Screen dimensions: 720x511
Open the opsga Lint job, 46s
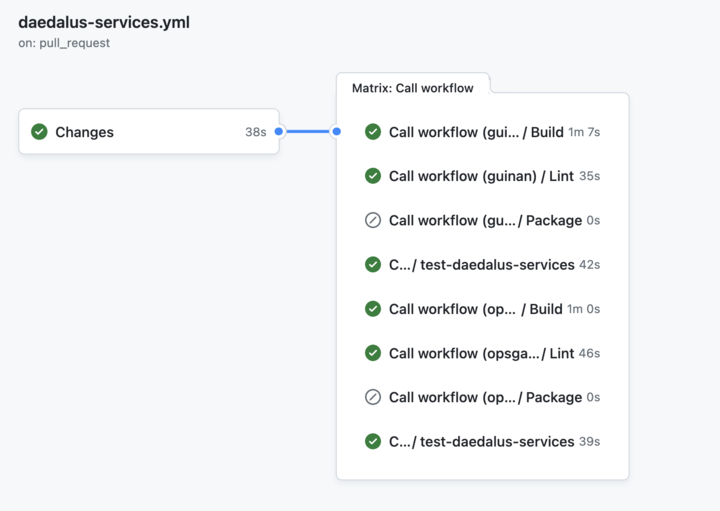pos(481,353)
